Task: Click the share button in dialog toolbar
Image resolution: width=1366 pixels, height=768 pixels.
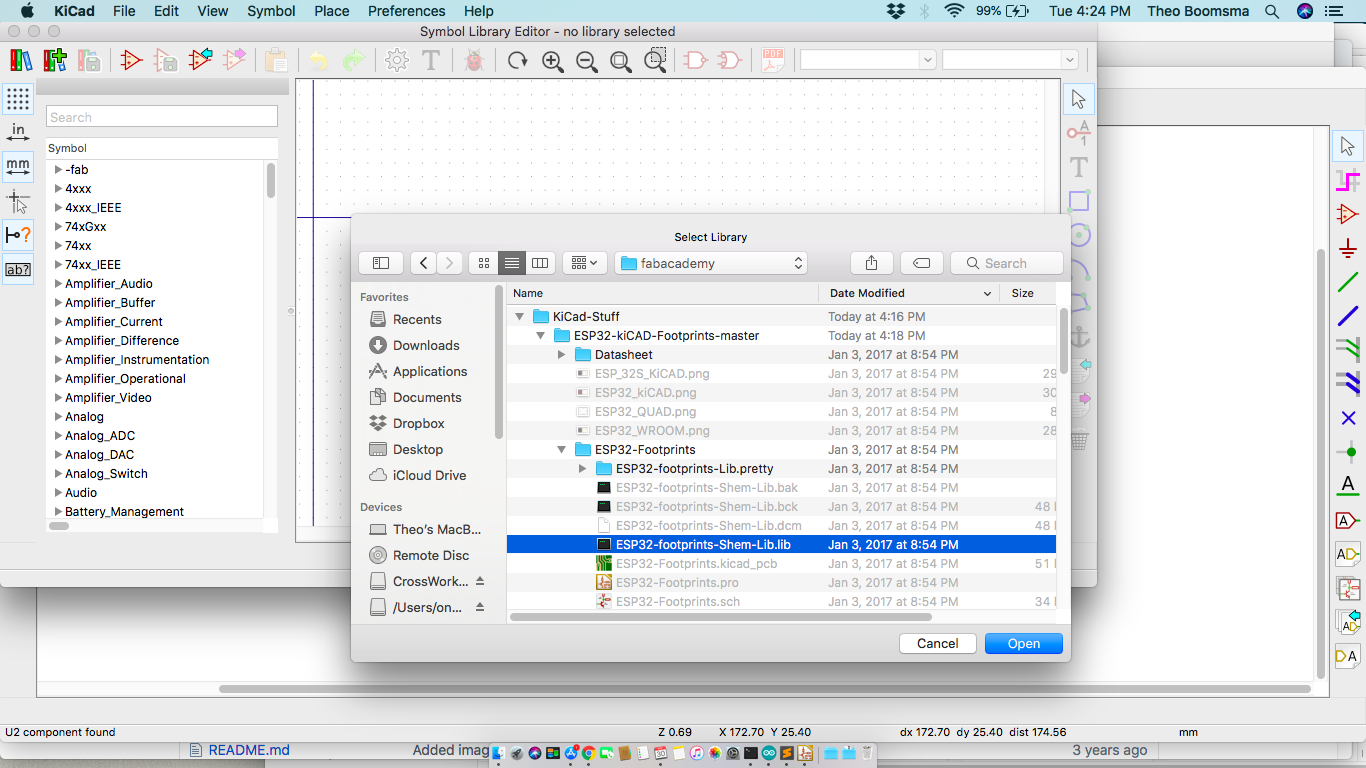Action: tap(871, 263)
